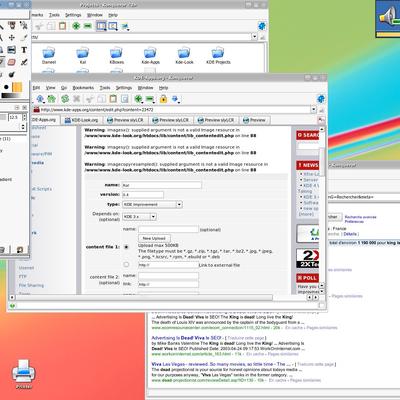Click the black-to-white gradient preview in GIMP toolbox

[x=11, y=96]
